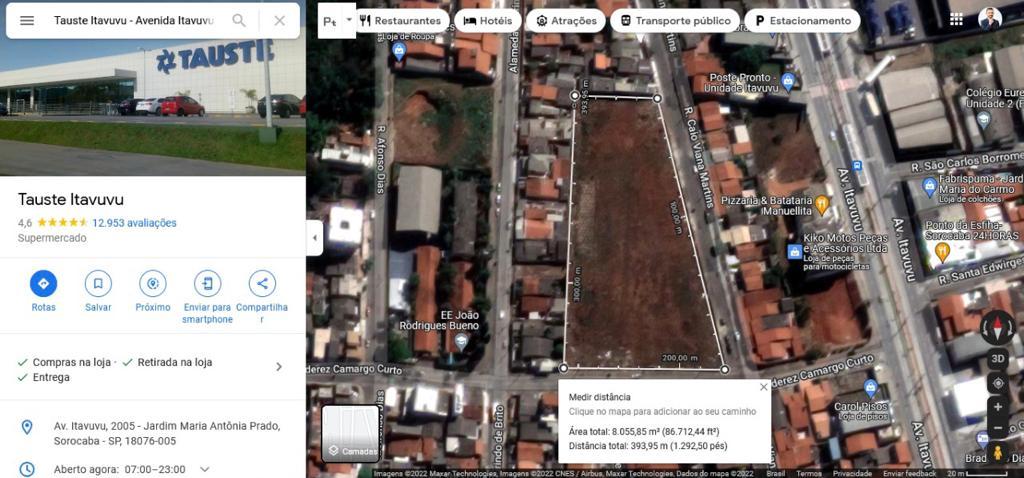1024x478 pixels.
Task: Click the Street View pegman icon
Action: (998, 453)
